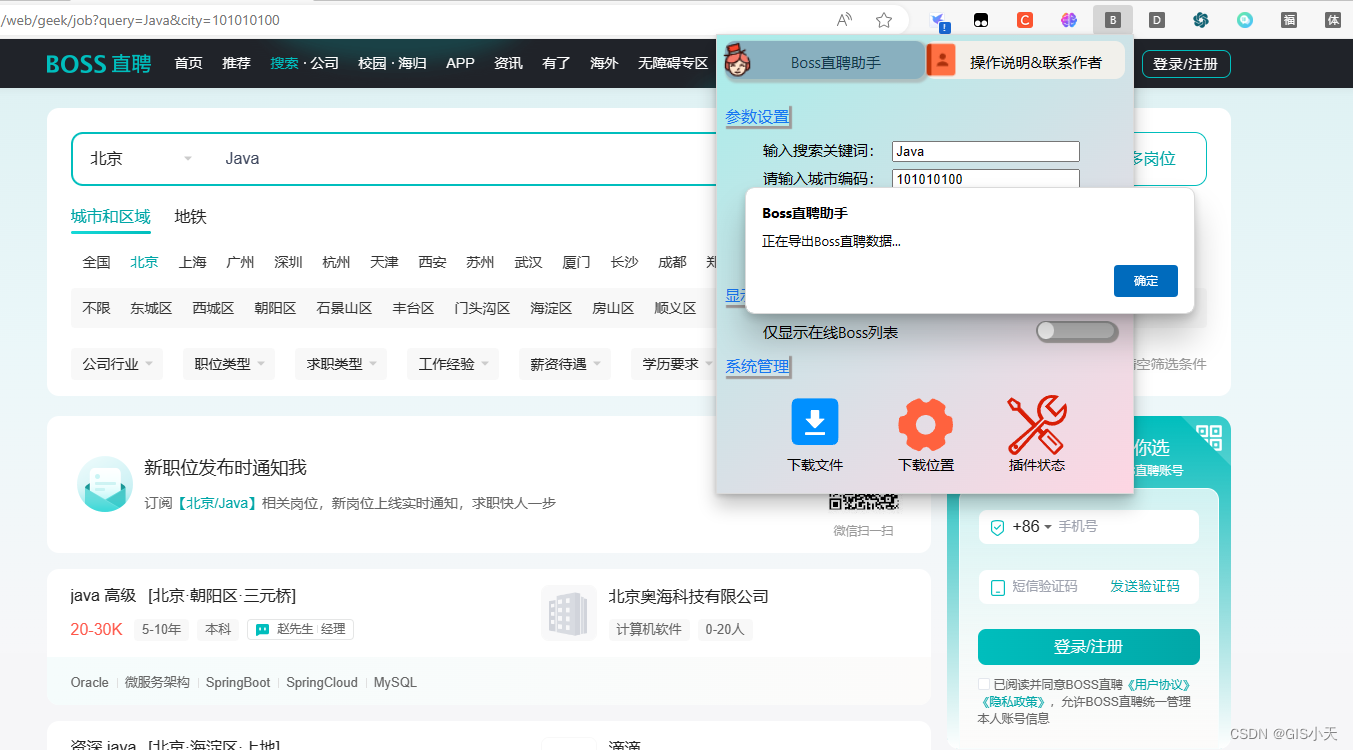Check the BOSS直聘 user agreement checkbox
Screen dimensions: 1353x750
(983, 683)
